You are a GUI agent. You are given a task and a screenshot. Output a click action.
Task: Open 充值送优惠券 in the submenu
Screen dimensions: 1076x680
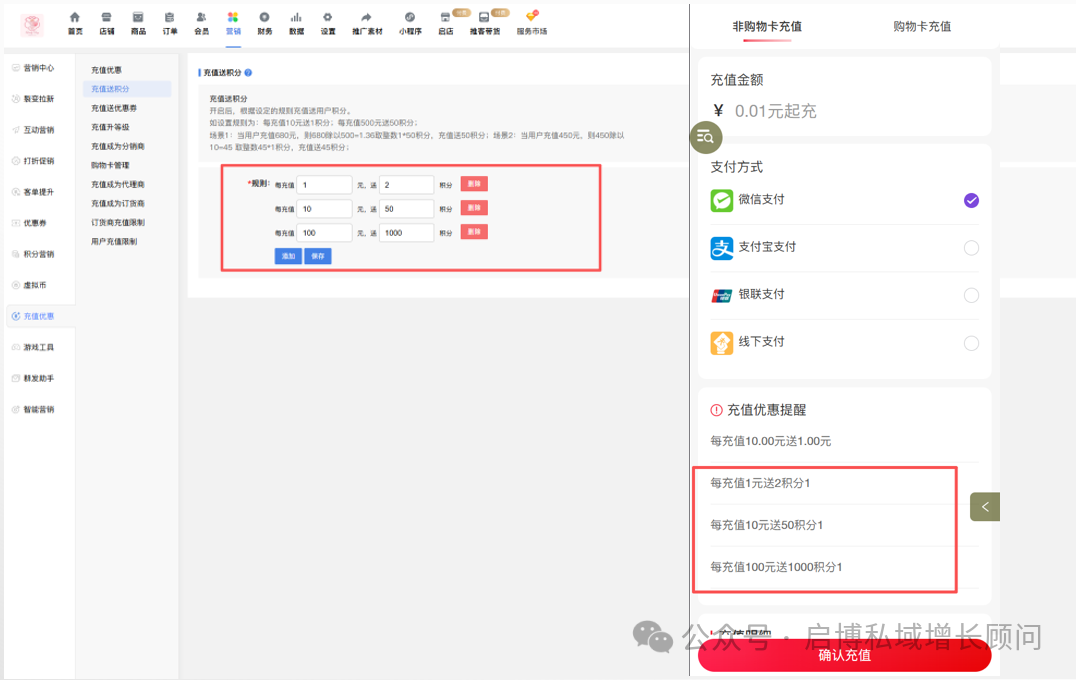tap(113, 108)
